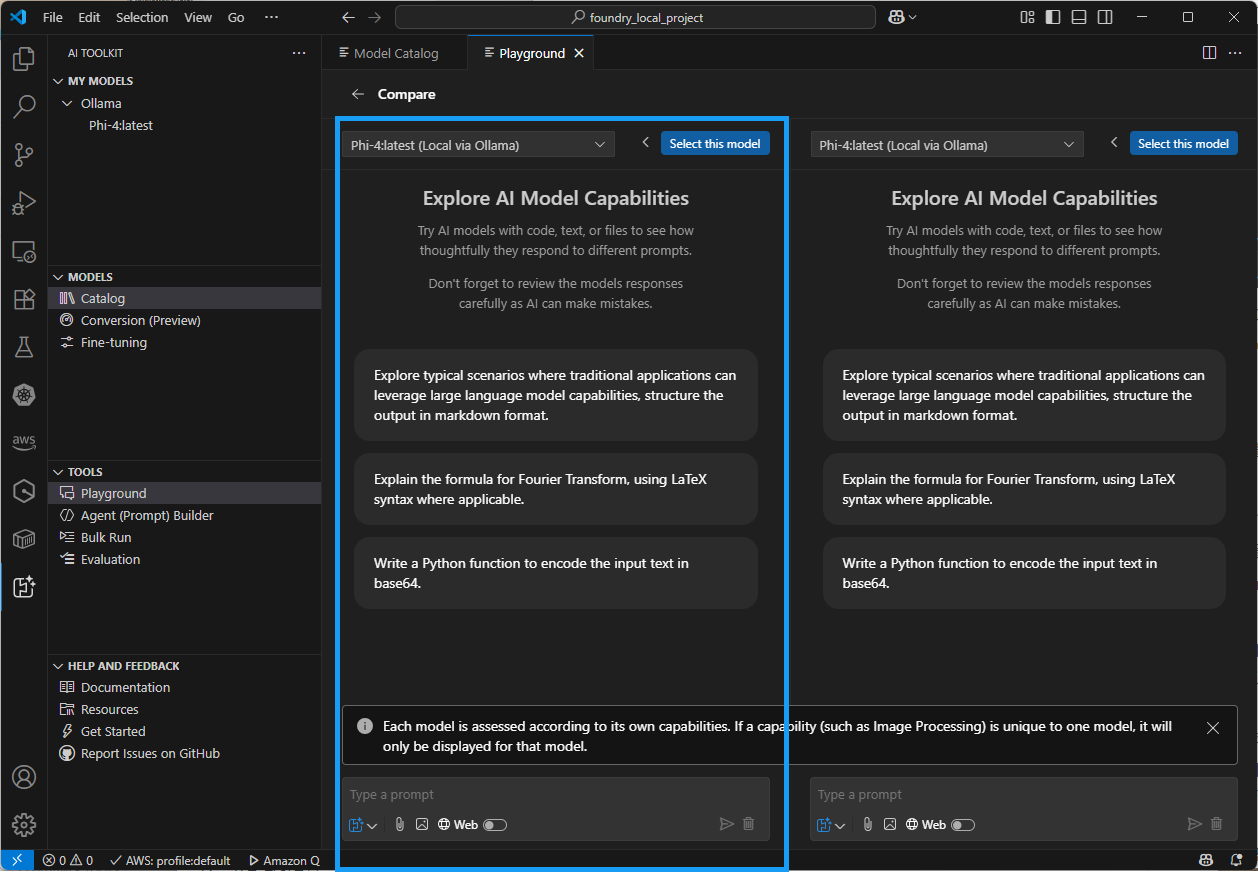Enable Web toggle in left prompt box
Image resolution: width=1258 pixels, height=872 pixels.
point(495,825)
